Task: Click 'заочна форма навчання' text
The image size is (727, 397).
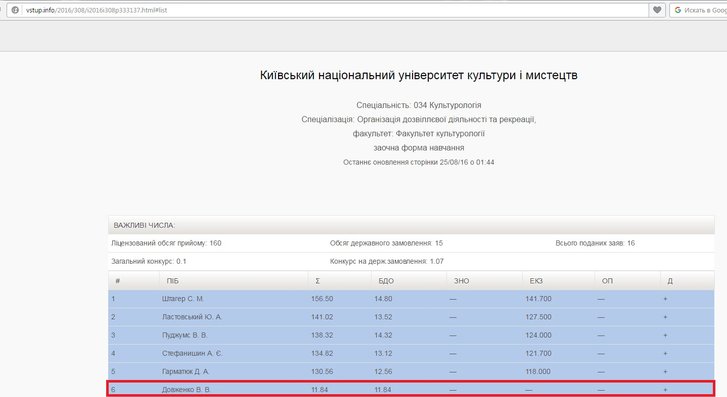Action: [419, 147]
